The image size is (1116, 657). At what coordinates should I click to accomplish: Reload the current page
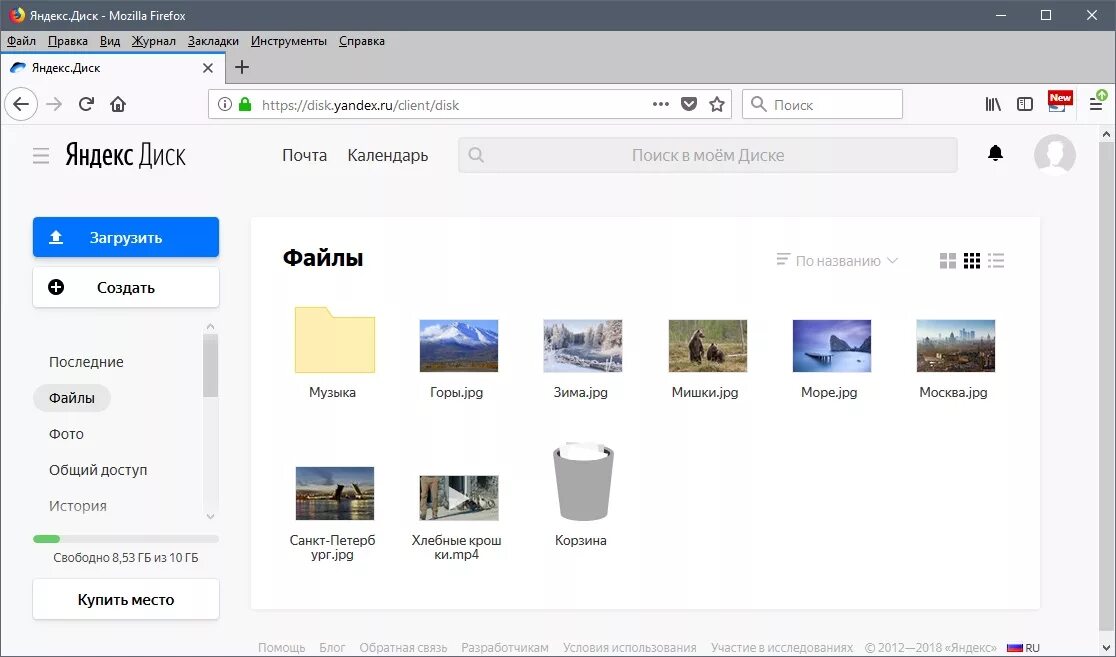[86, 104]
